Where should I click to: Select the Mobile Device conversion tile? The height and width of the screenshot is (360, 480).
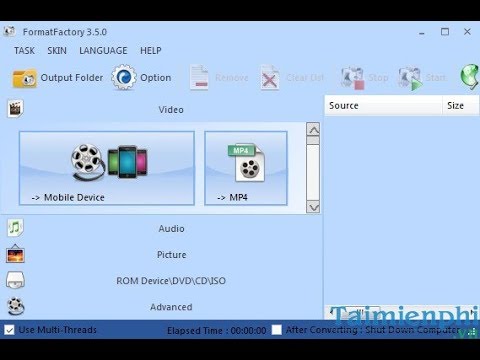(107, 168)
